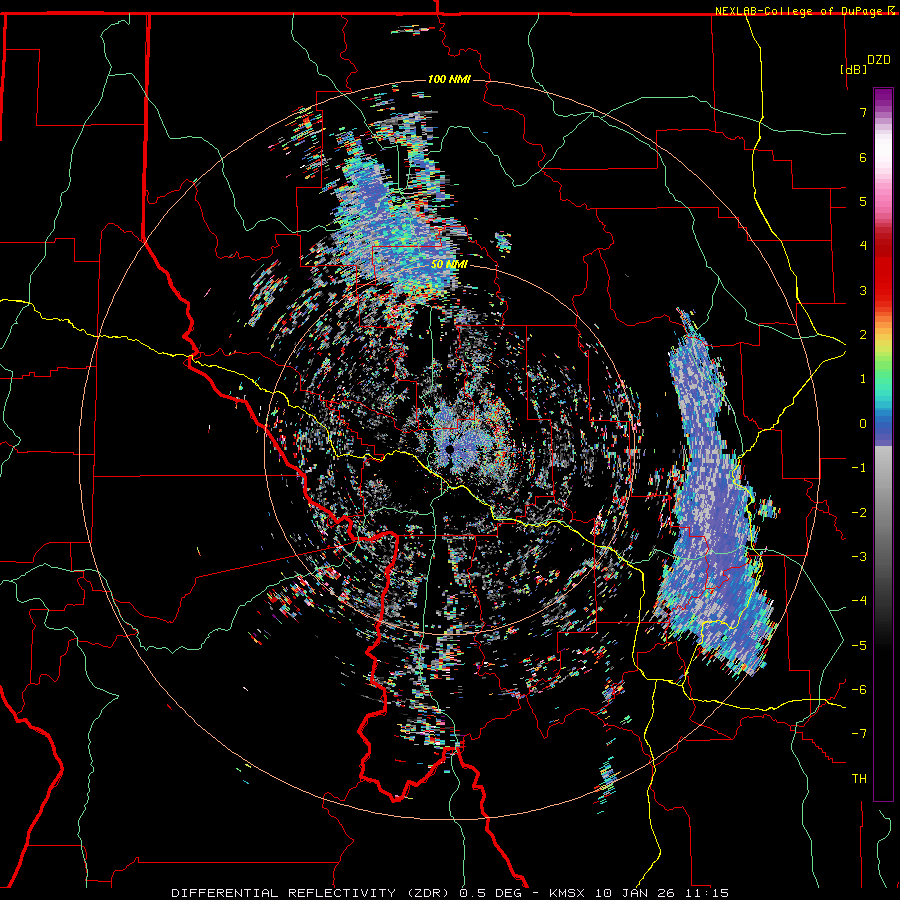The width and height of the screenshot is (900, 900).
Task: Click the DZD legend title
Action: (x=879, y=60)
